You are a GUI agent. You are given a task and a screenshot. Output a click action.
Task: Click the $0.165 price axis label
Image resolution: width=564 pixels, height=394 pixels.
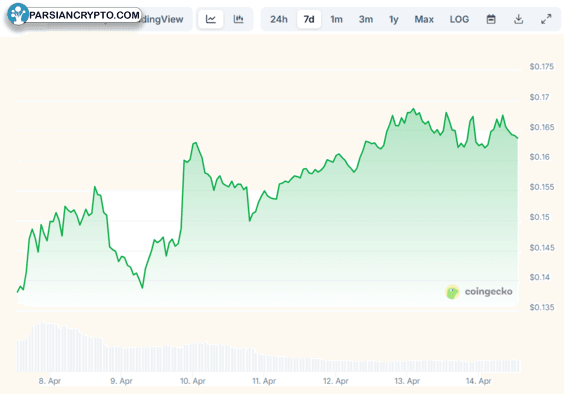click(542, 127)
